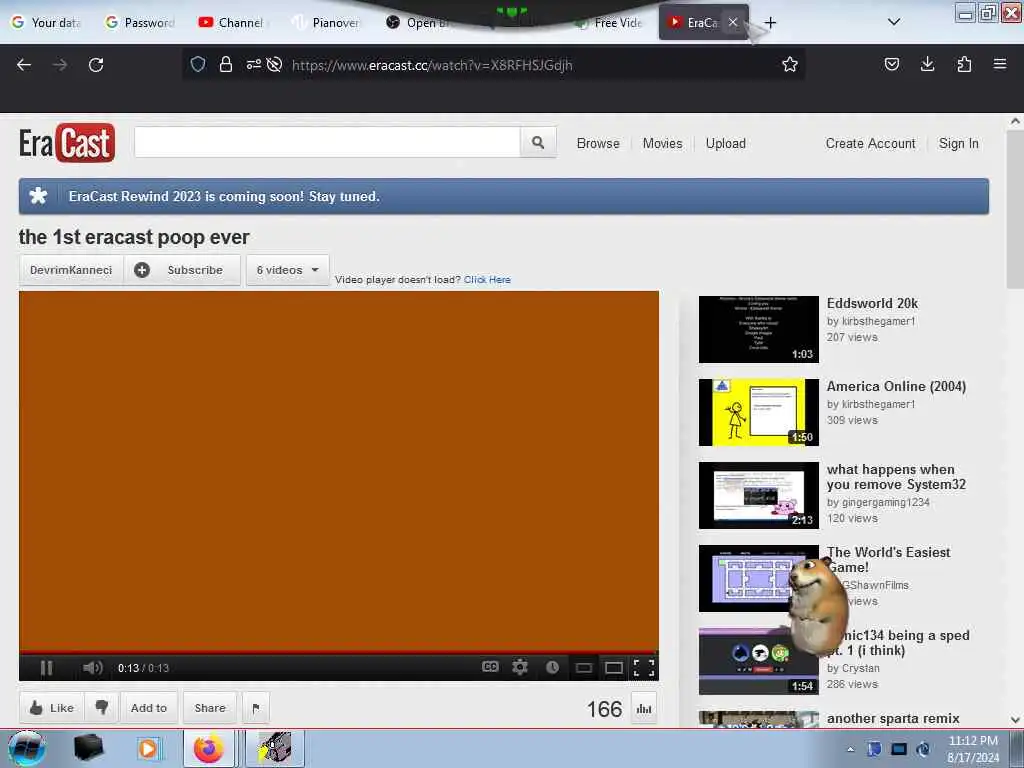Click the browser back arrow
Viewport: 1024px width, 768px height.
[x=24, y=65]
